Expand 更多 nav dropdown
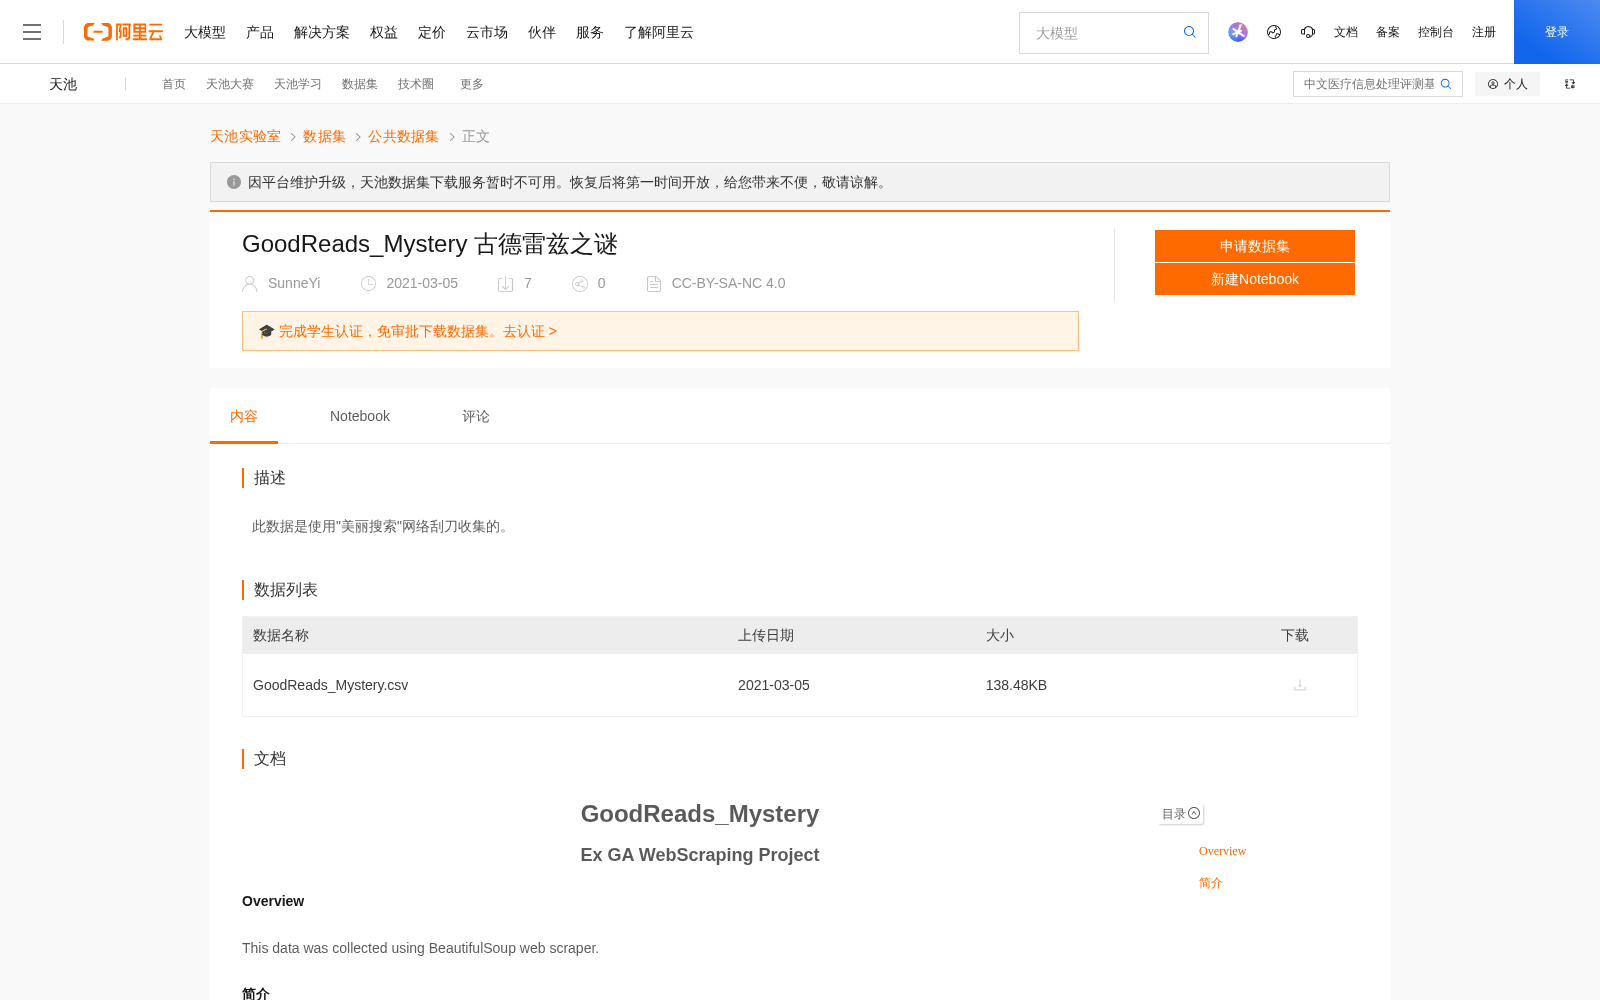This screenshot has width=1600, height=1000. click(472, 84)
